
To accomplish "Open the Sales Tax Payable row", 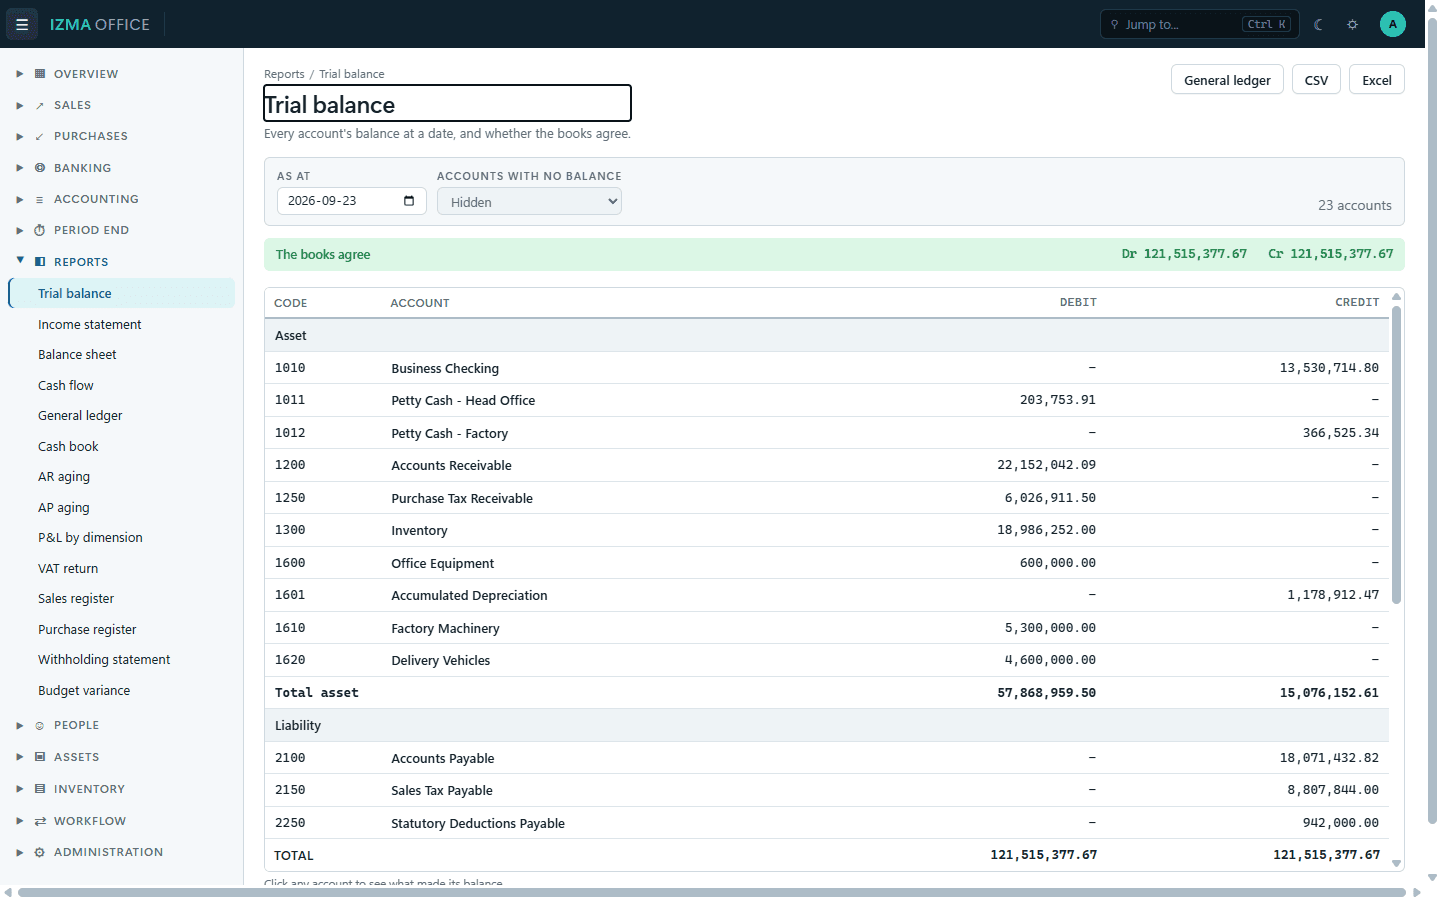I will point(827,790).
